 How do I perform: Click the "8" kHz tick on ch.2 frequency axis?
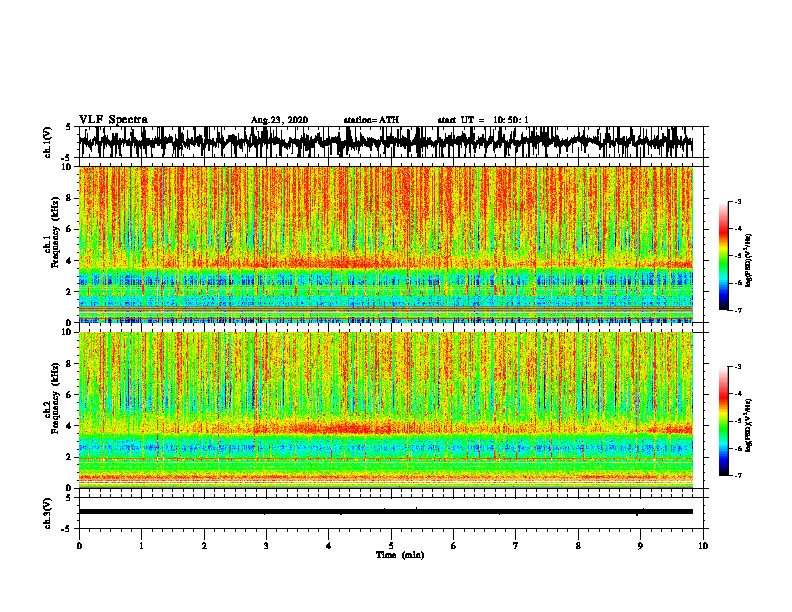click(71, 364)
